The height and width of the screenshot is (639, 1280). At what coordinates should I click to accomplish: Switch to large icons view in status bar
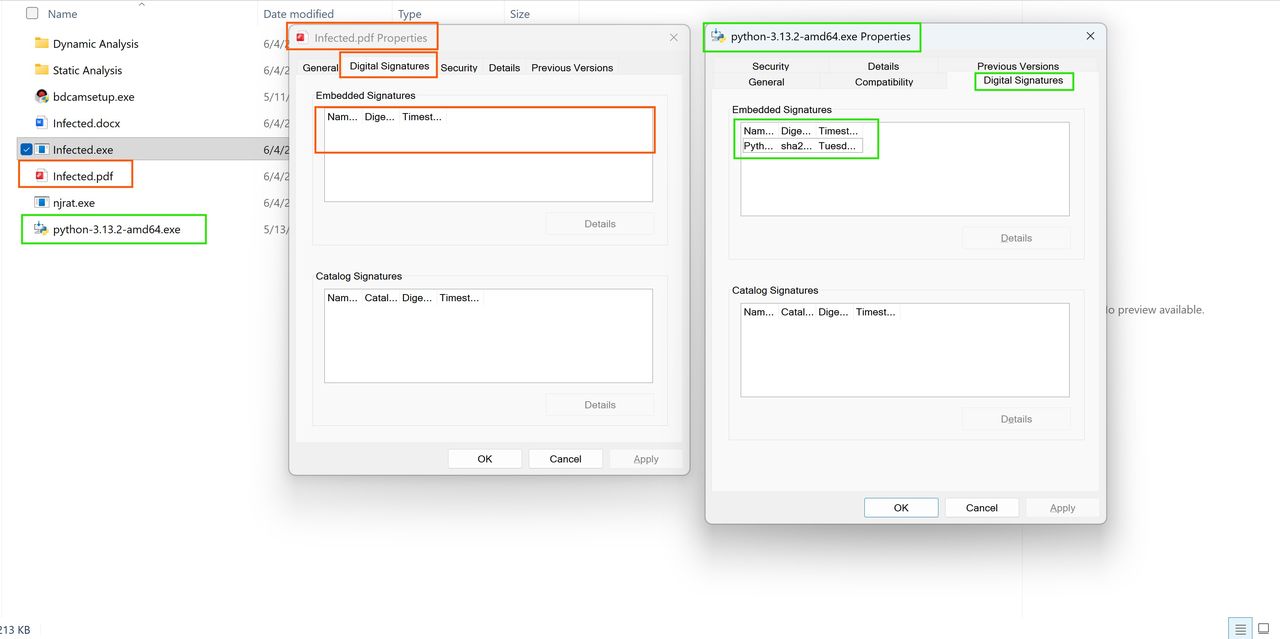[x=1263, y=630]
